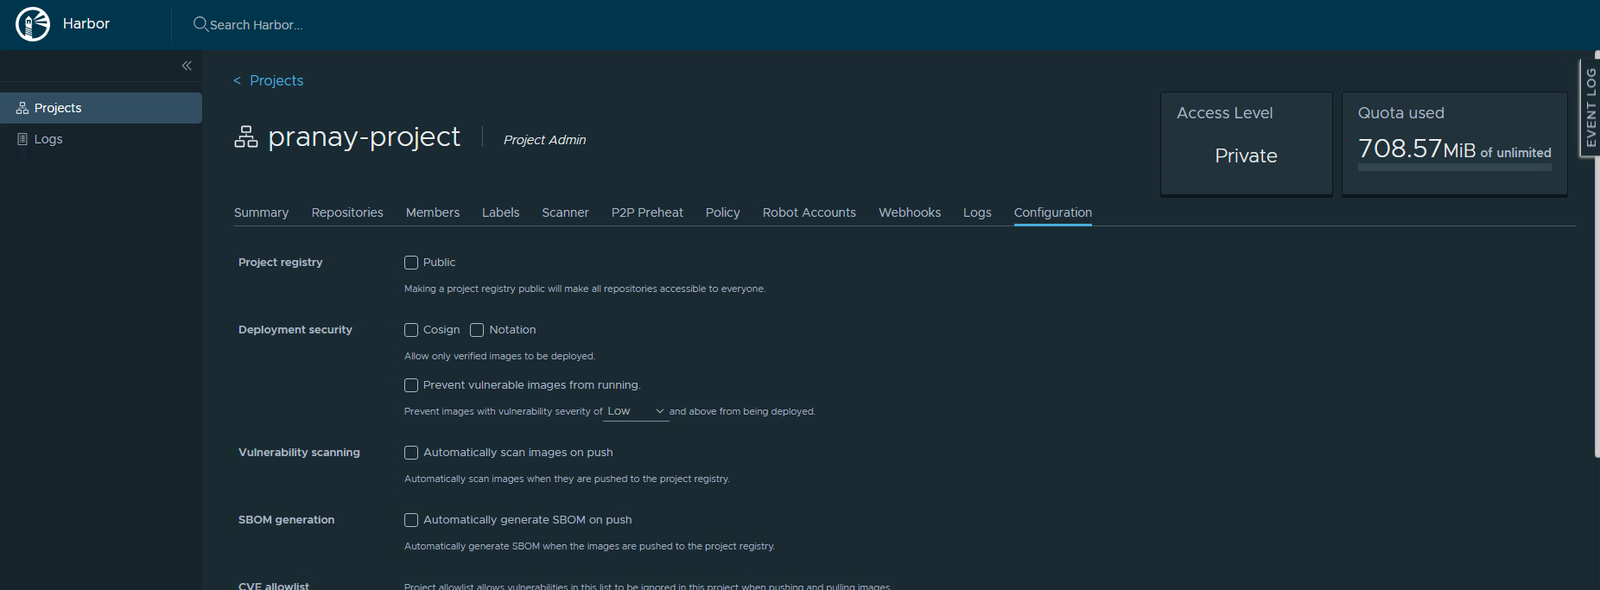Click the Access Level card heading
The image size is (1600, 590).
coord(1225,113)
